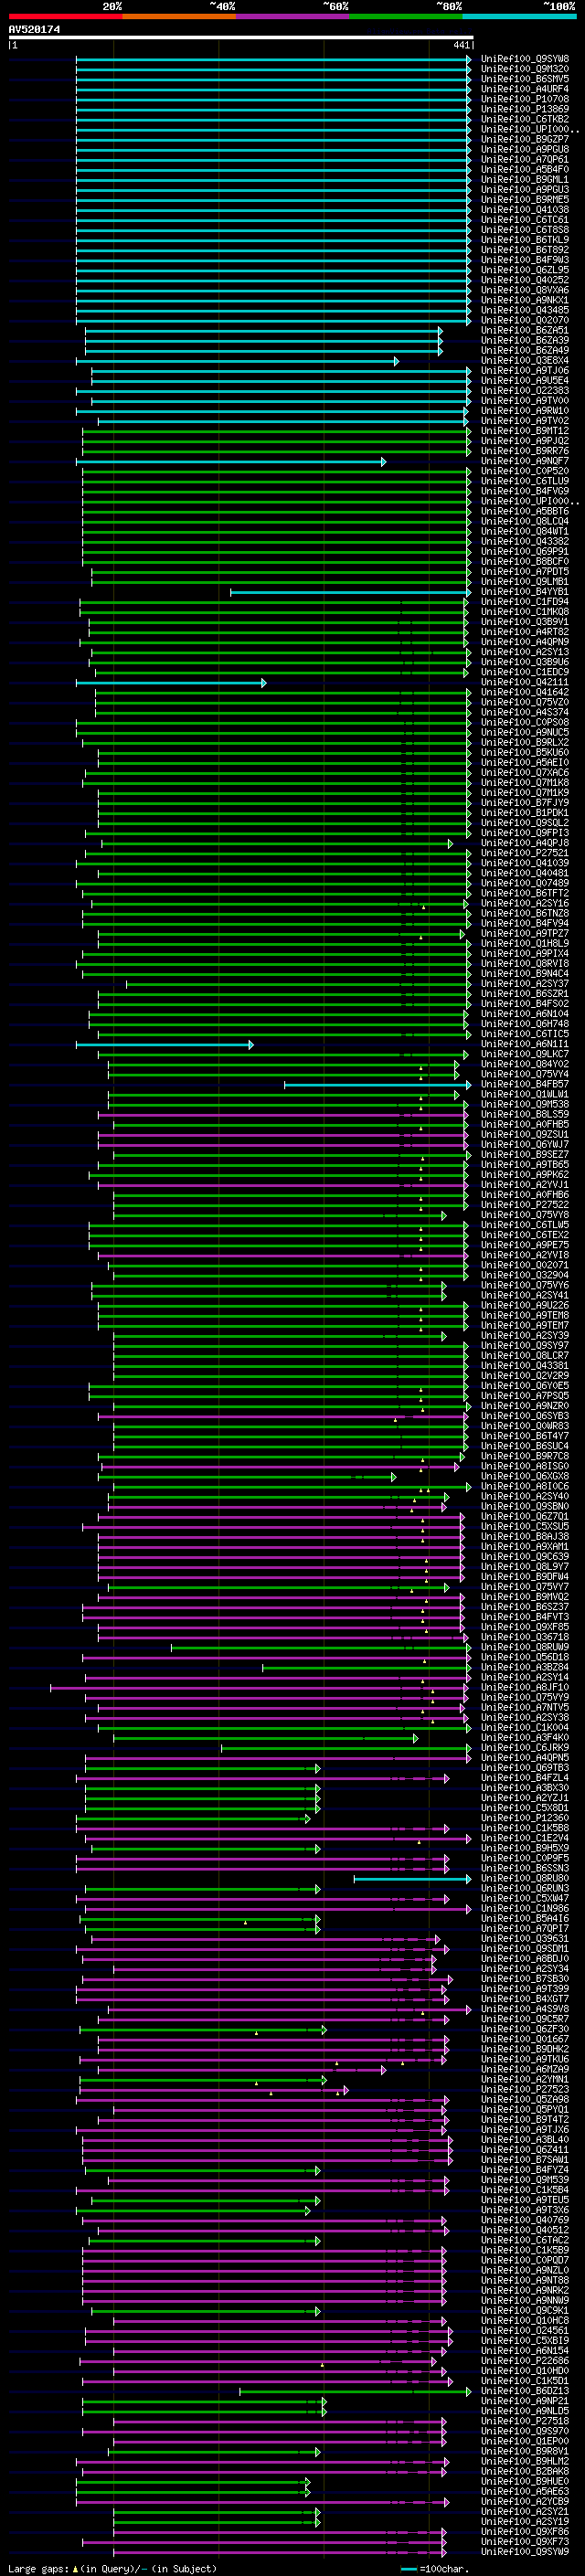The width and height of the screenshot is (585, 2576).
Task: Click the cyan alignment bar for UniRef100_A9NQF7
Action: pyautogui.click(x=231, y=461)
